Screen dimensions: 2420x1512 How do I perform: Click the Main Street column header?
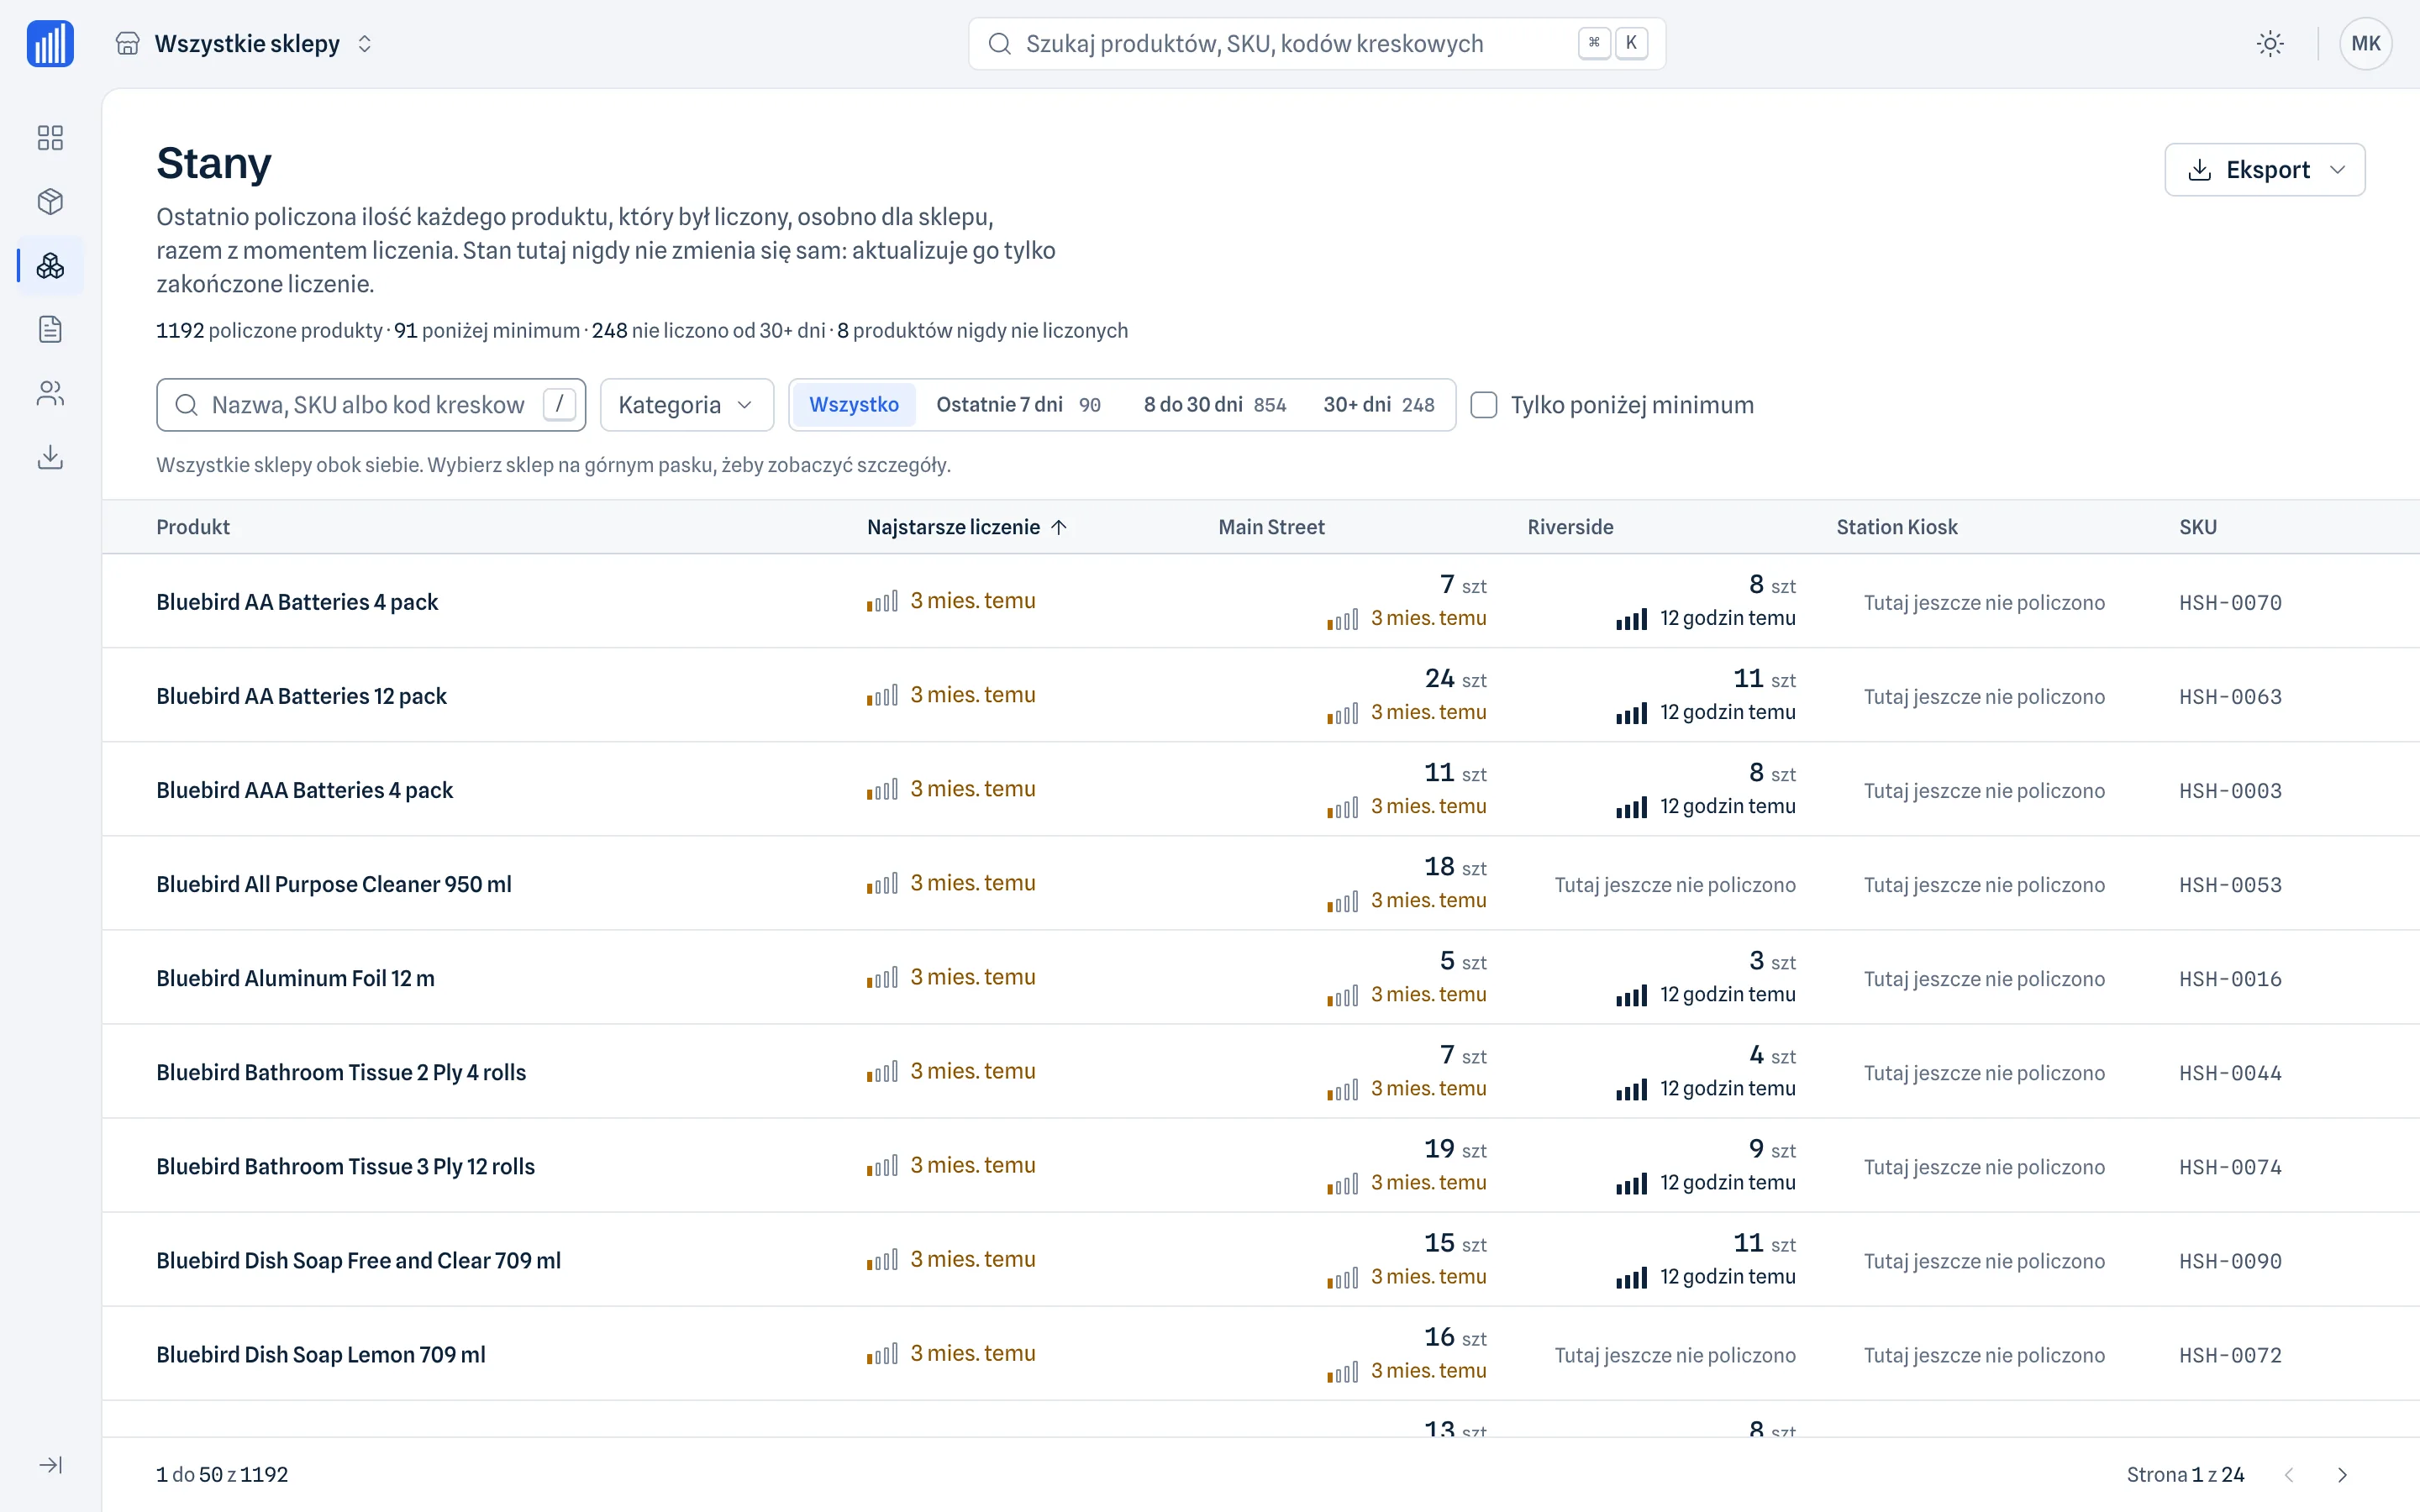[x=1271, y=527]
